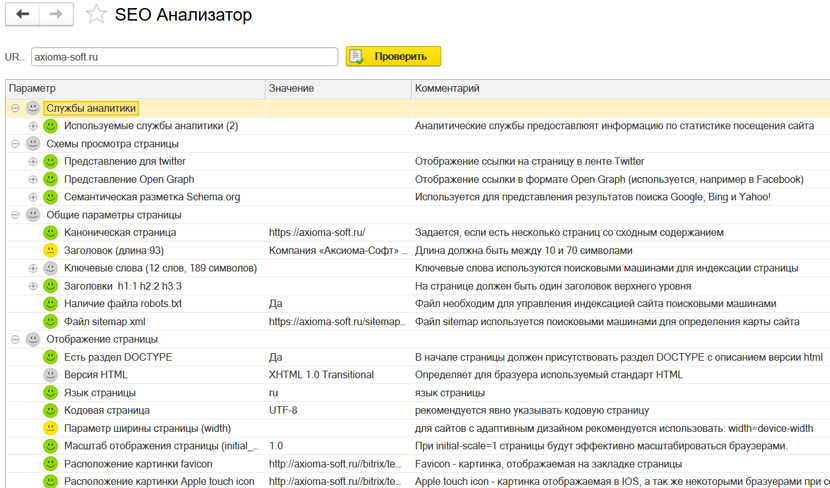This screenshot has height=488, width=830.
Task: Click green smiley of Кодовая страница
Action: (50, 410)
